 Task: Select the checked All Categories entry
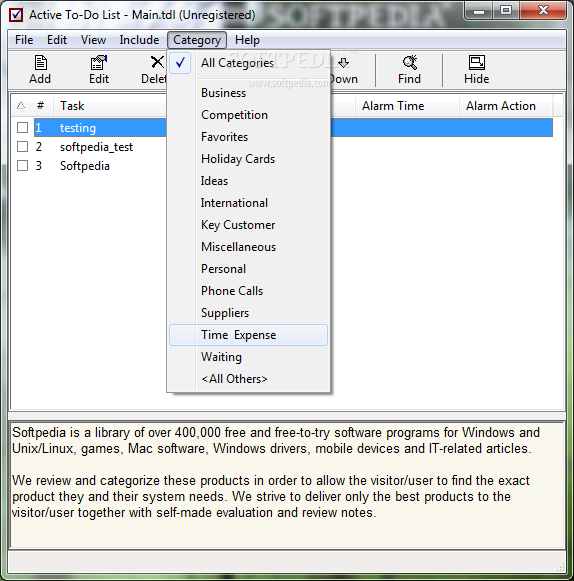pyautogui.click(x=248, y=63)
